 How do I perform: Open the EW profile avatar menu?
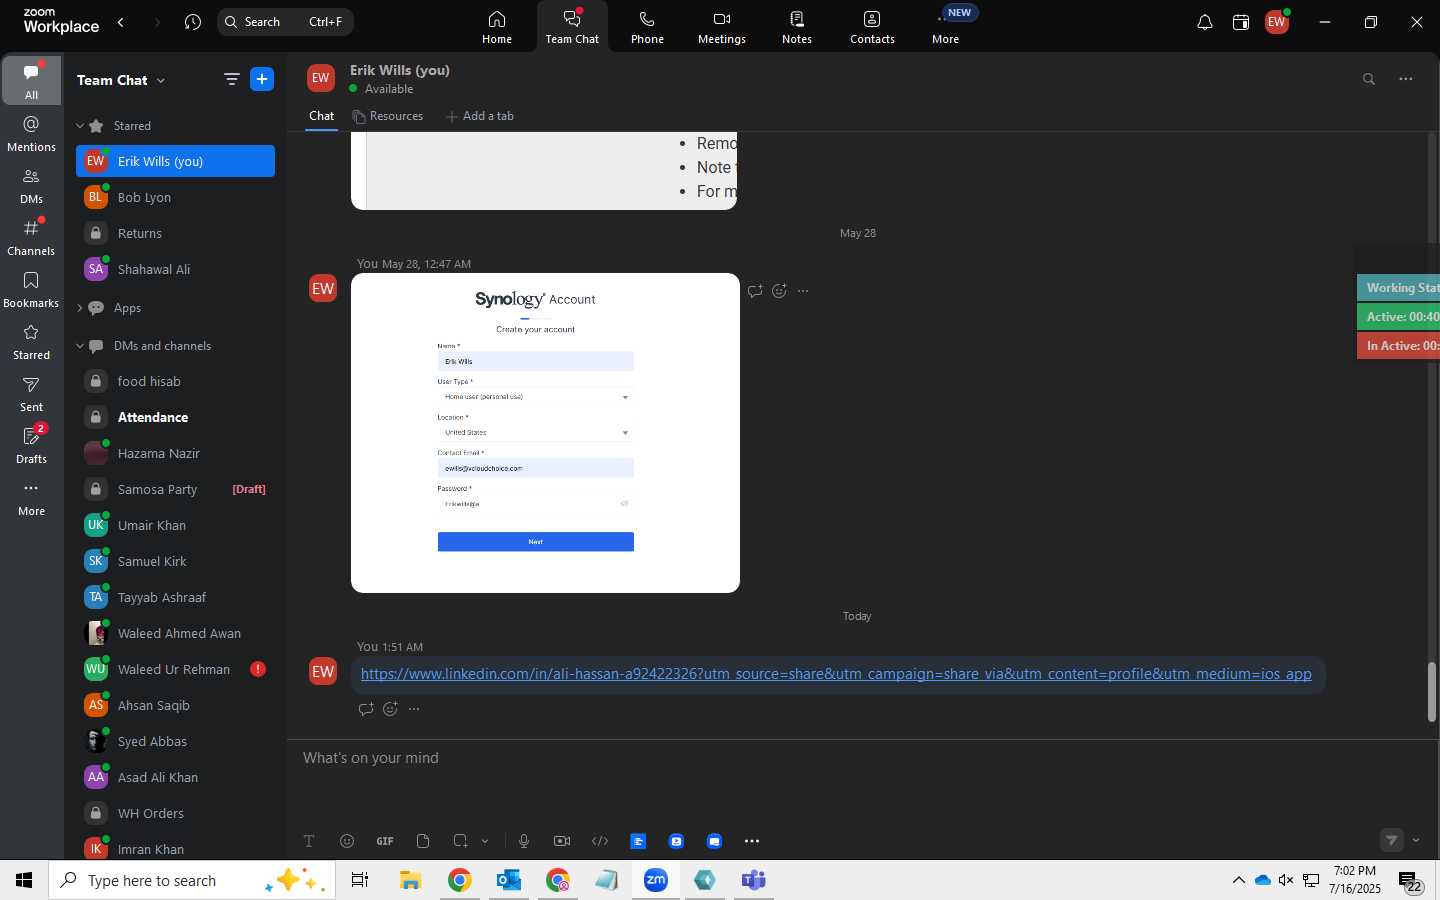pyautogui.click(x=1277, y=22)
